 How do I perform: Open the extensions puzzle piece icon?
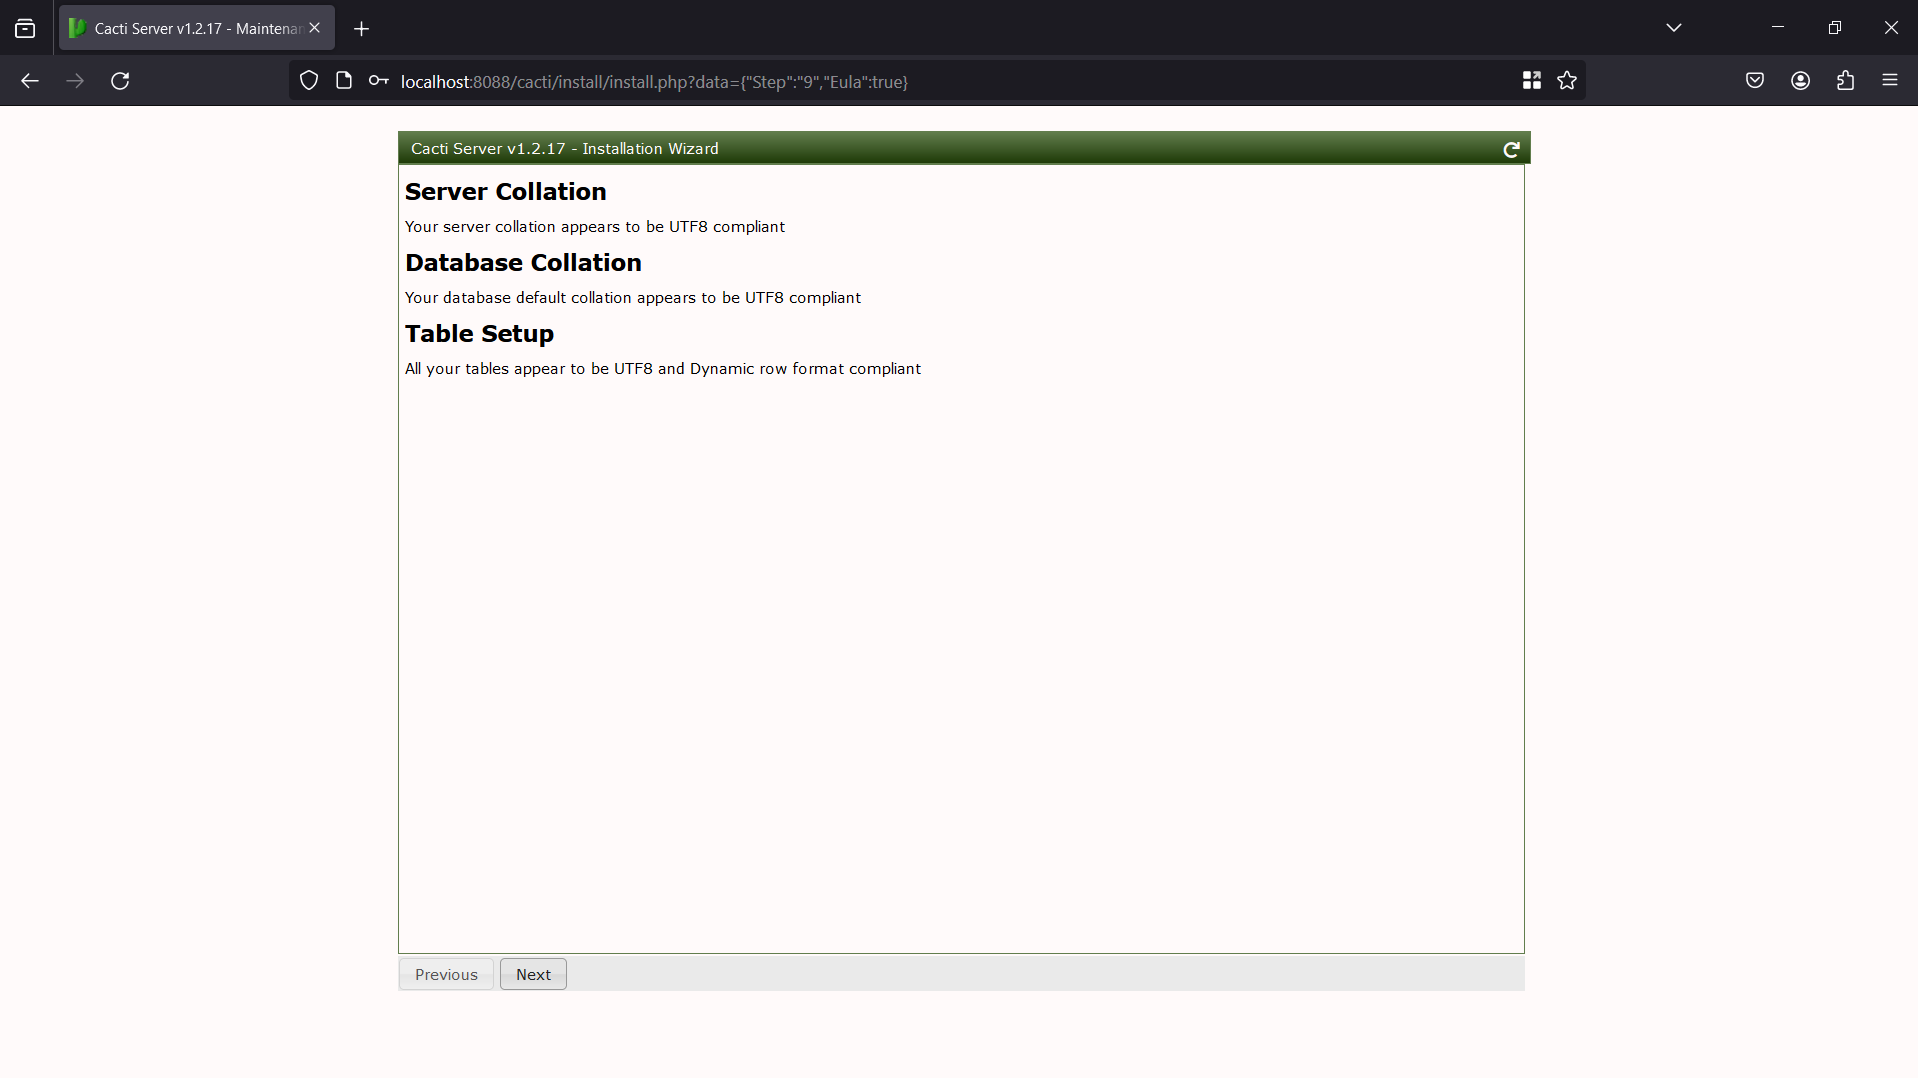1845,81
